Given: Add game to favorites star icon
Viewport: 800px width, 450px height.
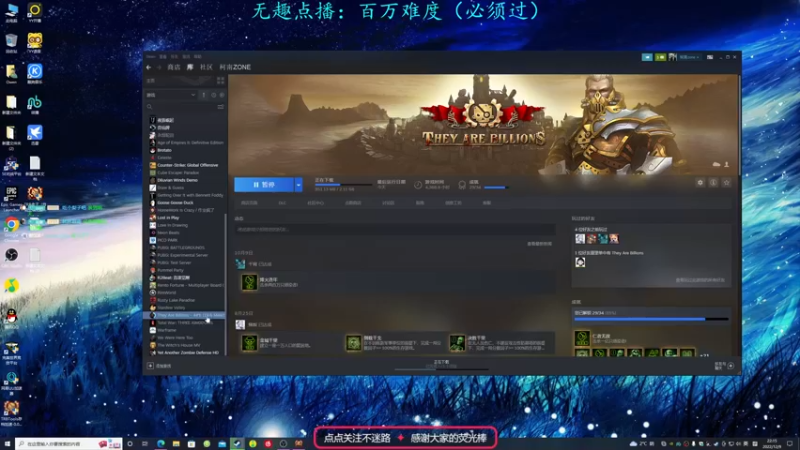Looking at the screenshot, I should pos(727,183).
